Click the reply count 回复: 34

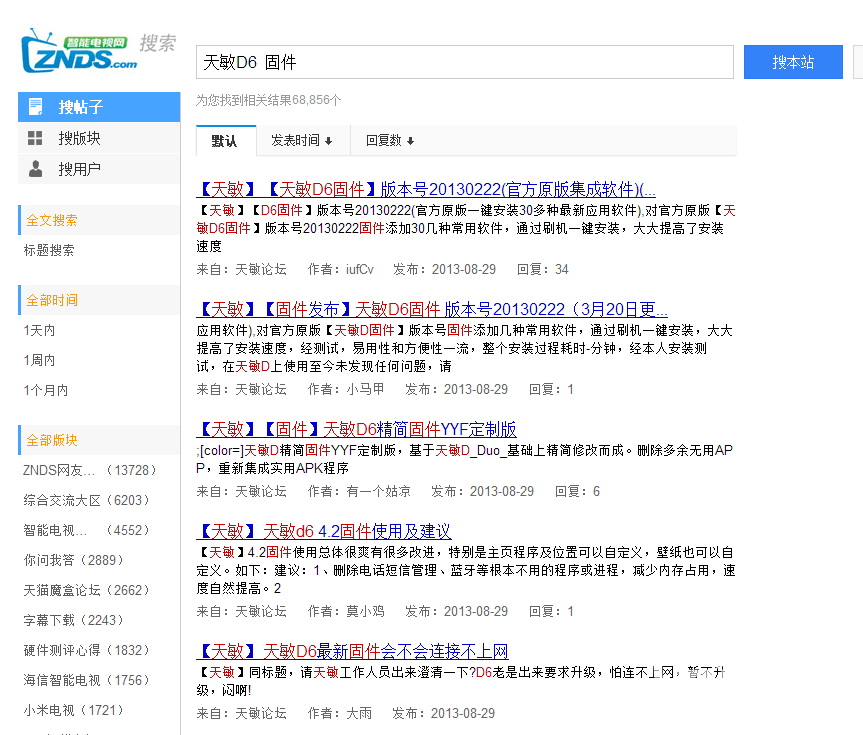(x=543, y=269)
